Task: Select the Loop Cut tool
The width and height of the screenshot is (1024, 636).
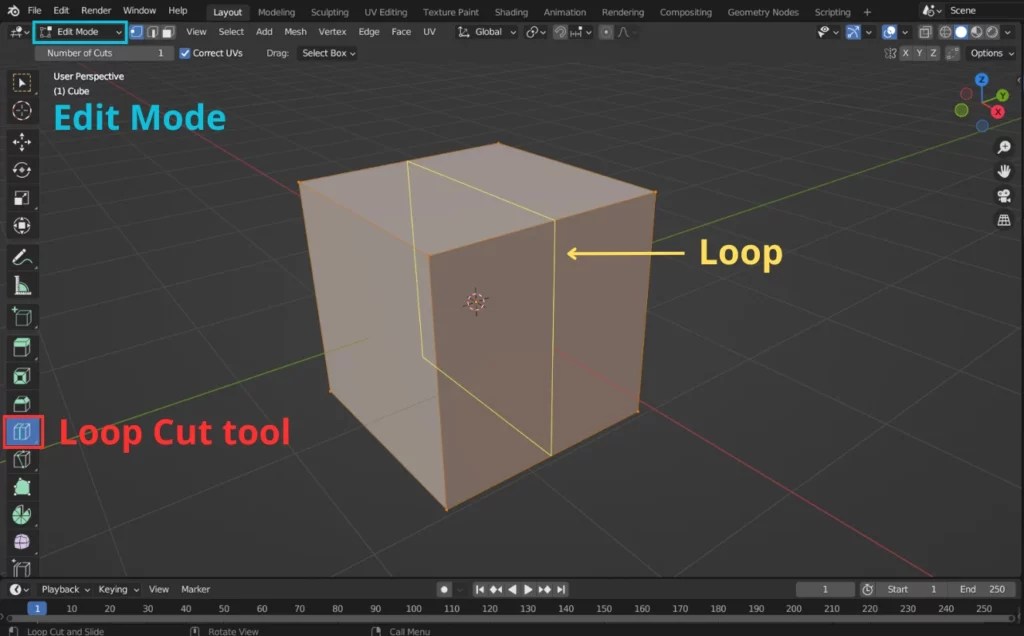Action: click(22, 432)
